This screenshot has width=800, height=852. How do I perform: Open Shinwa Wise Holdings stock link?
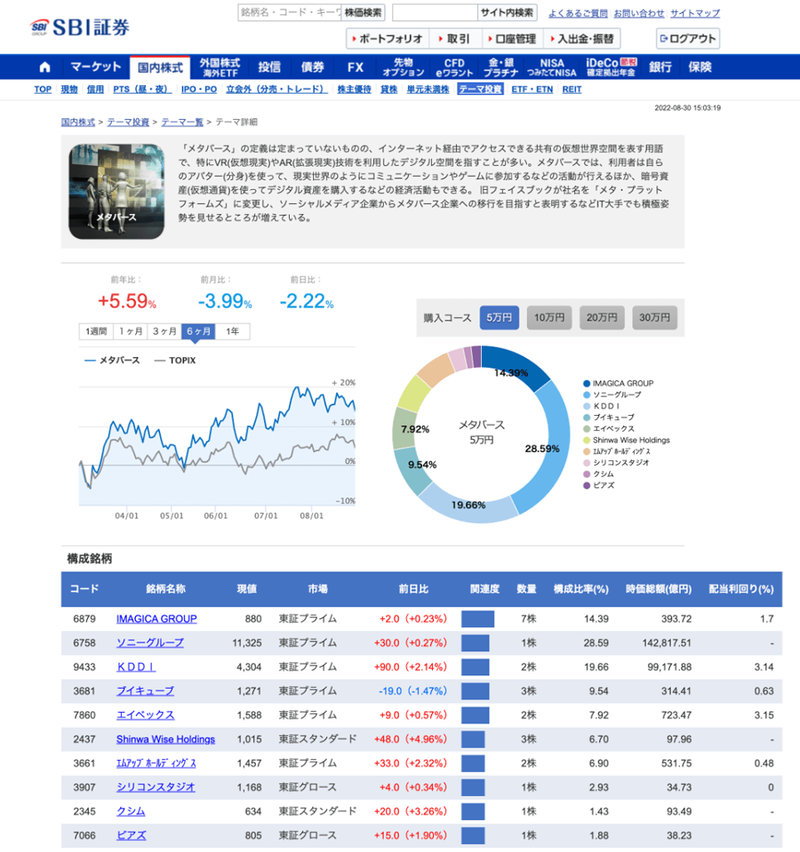click(x=166, y=740)
